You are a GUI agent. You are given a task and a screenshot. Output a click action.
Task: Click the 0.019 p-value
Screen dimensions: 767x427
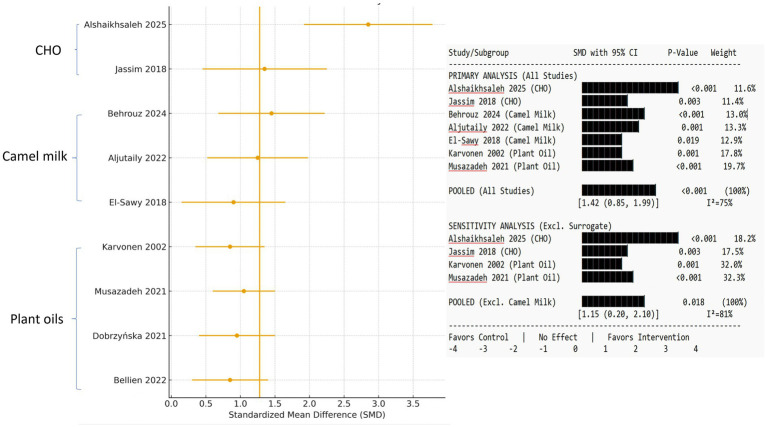click(688, 140)
